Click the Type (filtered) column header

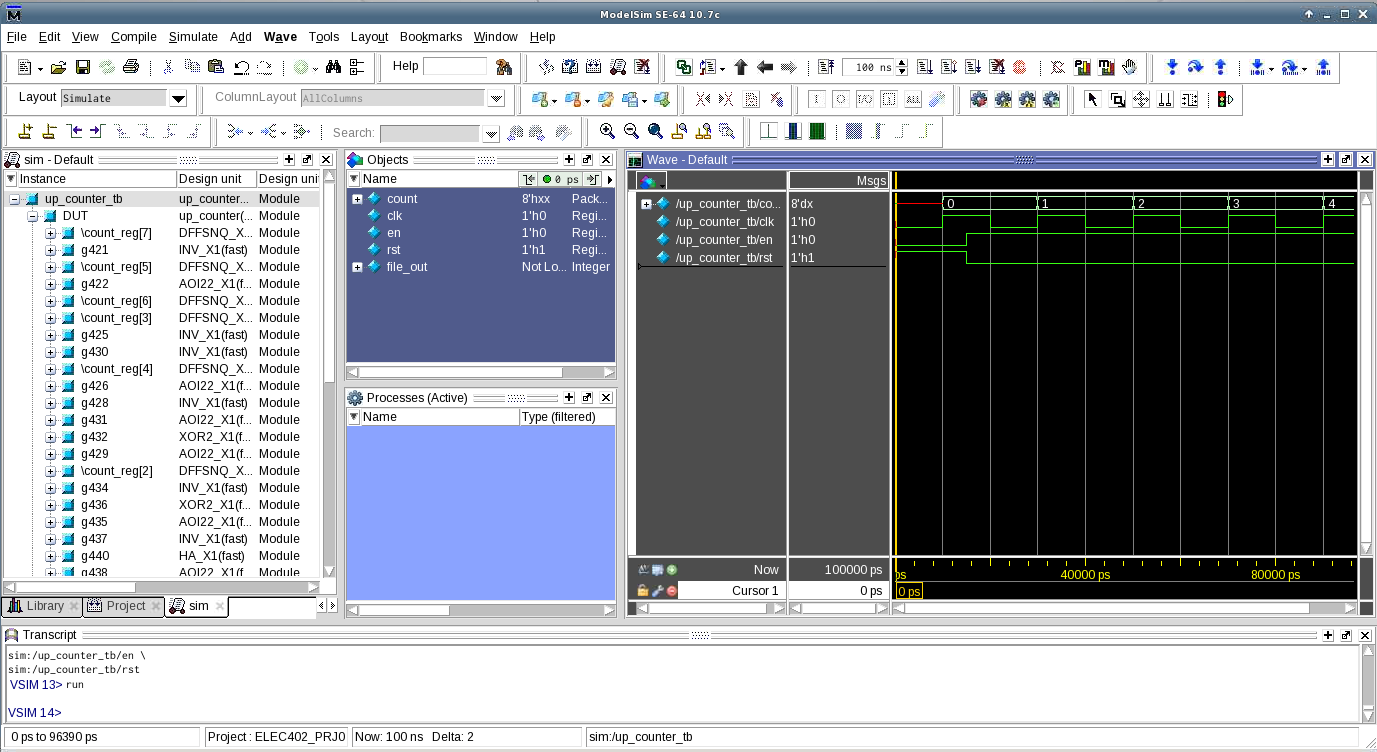567,417
